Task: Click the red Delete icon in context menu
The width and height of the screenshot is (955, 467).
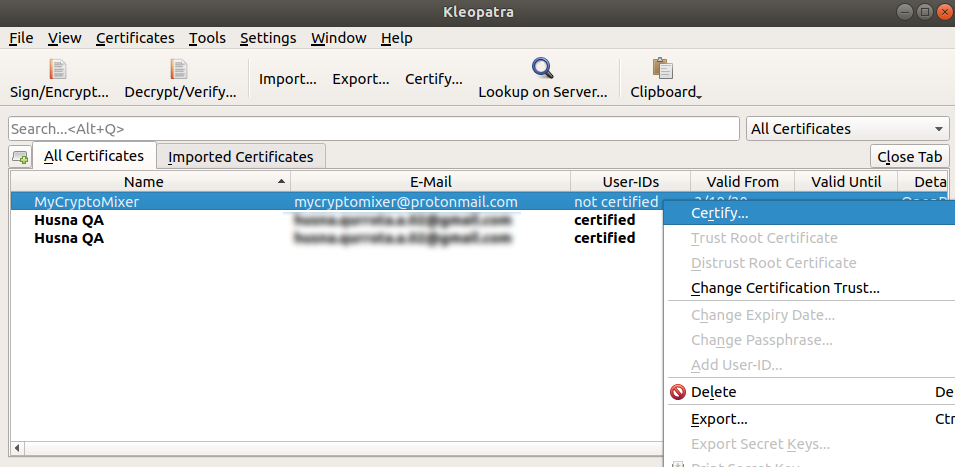Action: coord(678,392)
